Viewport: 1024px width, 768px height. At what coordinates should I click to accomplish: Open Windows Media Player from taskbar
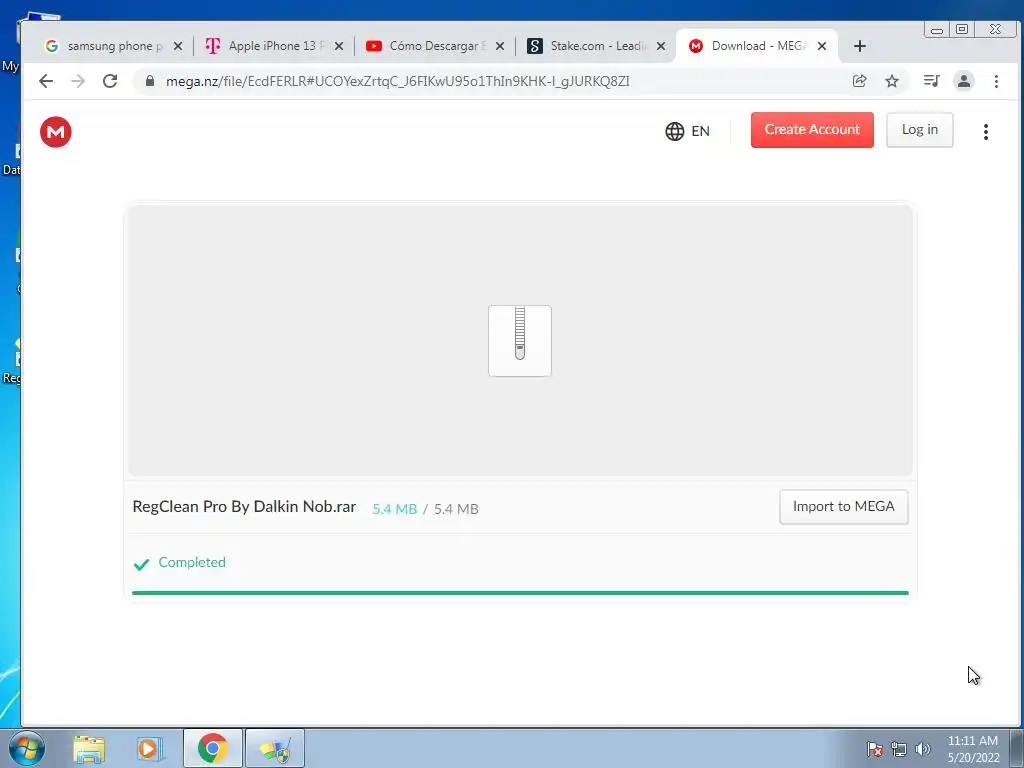[150, 749]
